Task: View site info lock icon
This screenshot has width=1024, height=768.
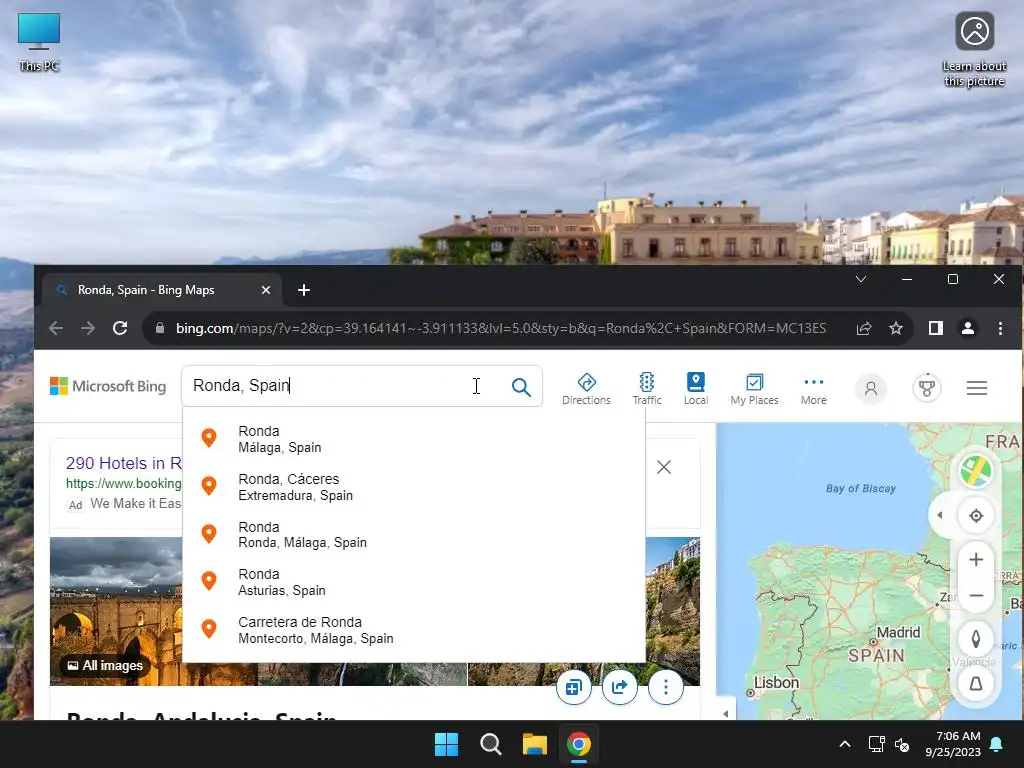Action: (x=160, y=328)
